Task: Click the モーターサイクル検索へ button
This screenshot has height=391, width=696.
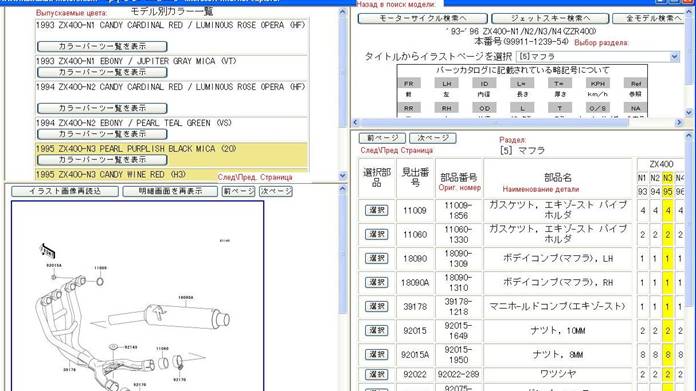Action: [422, 18]
